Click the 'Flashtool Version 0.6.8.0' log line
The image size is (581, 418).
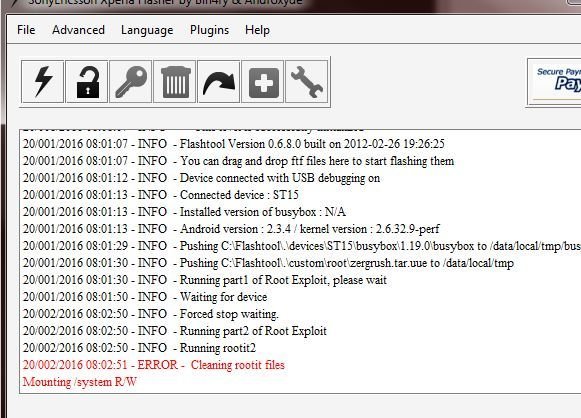[x=233, y=144]
